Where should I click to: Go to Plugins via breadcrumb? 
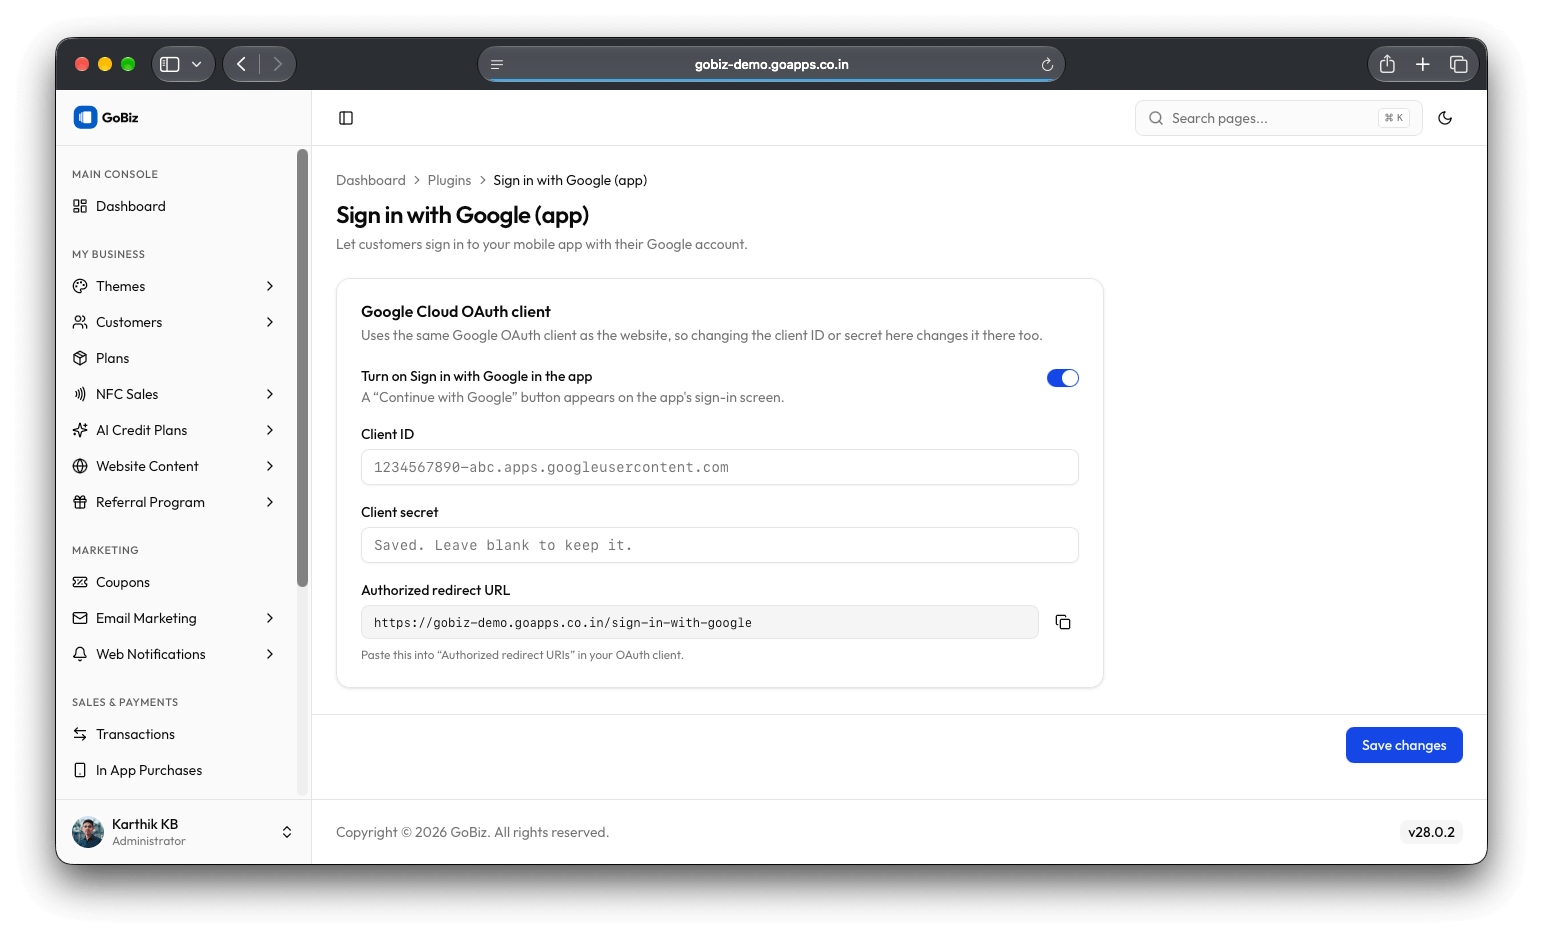(x=449, y=180)
